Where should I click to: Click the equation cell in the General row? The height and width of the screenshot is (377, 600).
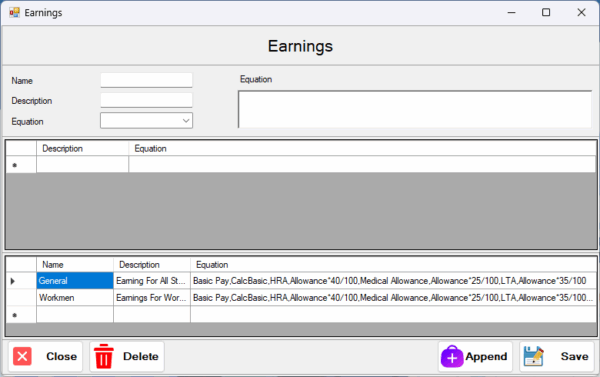pyautogui.click(x=393, y=281)
